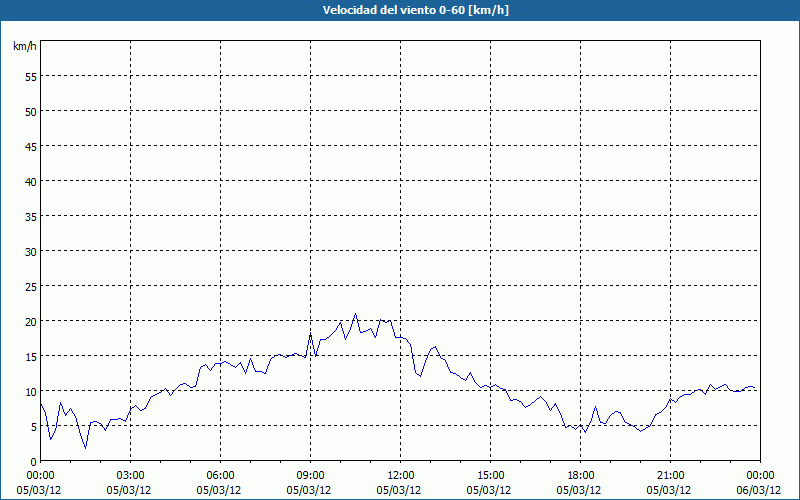Click the 06:00 time axis label
This screenshot has width=800, height=500.
click(220, 476)
